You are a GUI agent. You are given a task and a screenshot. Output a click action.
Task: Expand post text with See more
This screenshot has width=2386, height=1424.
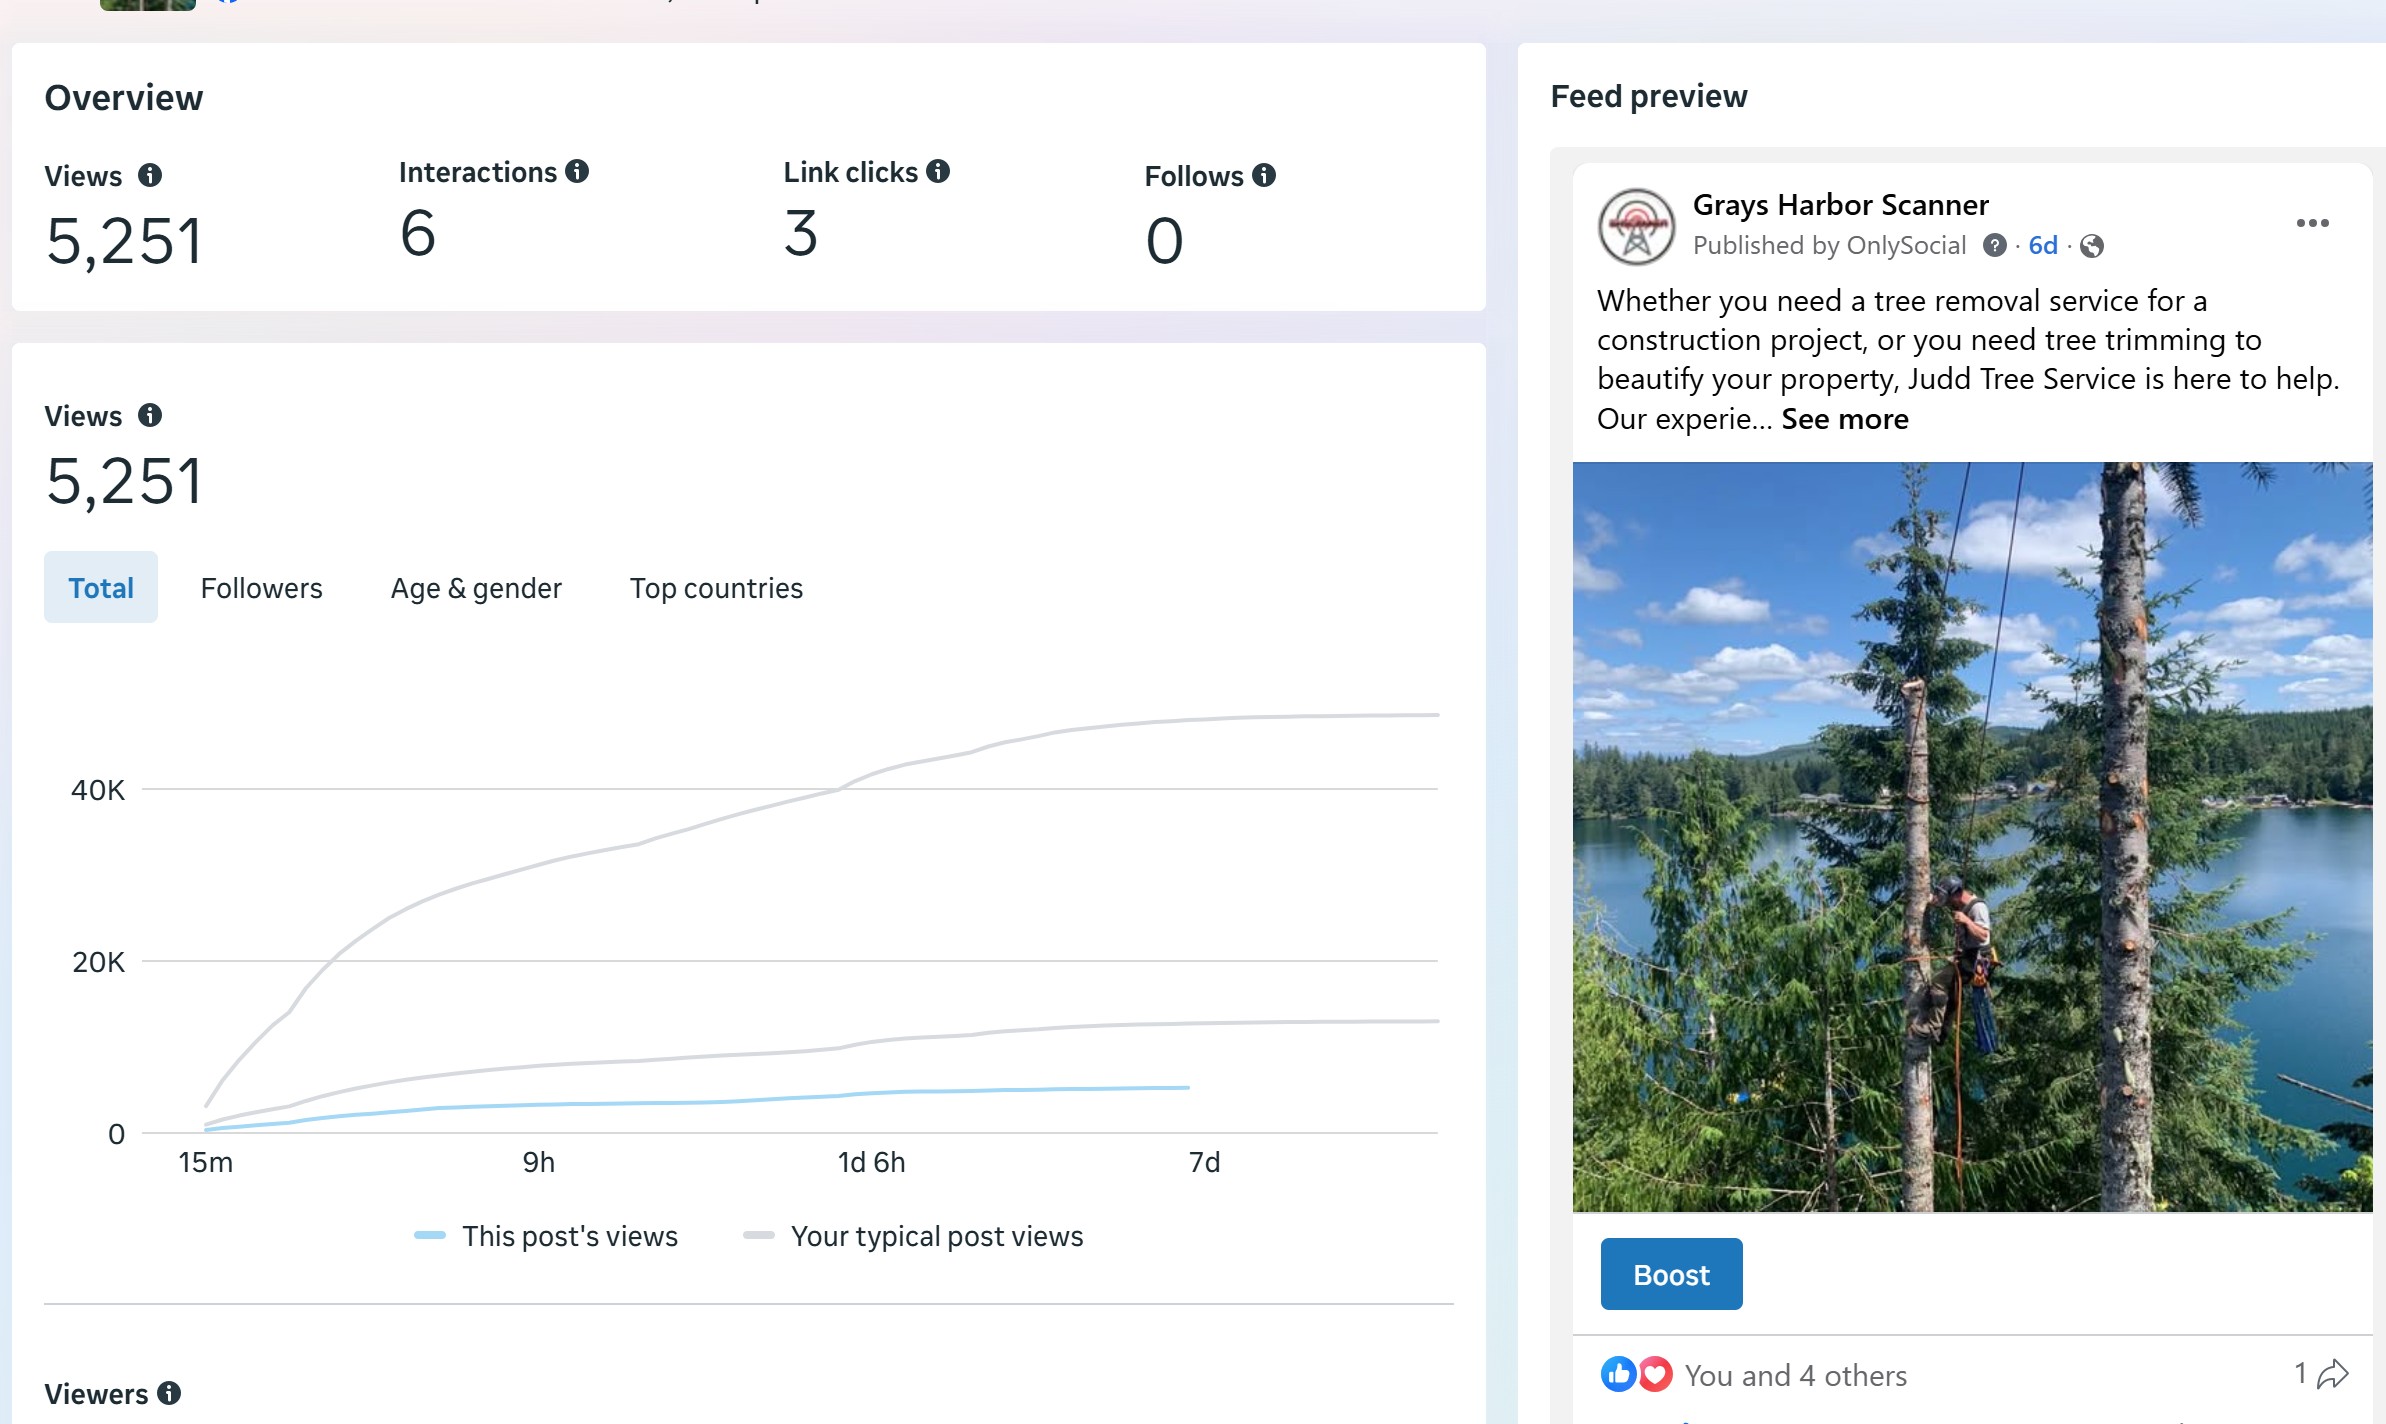[1845, 419]
